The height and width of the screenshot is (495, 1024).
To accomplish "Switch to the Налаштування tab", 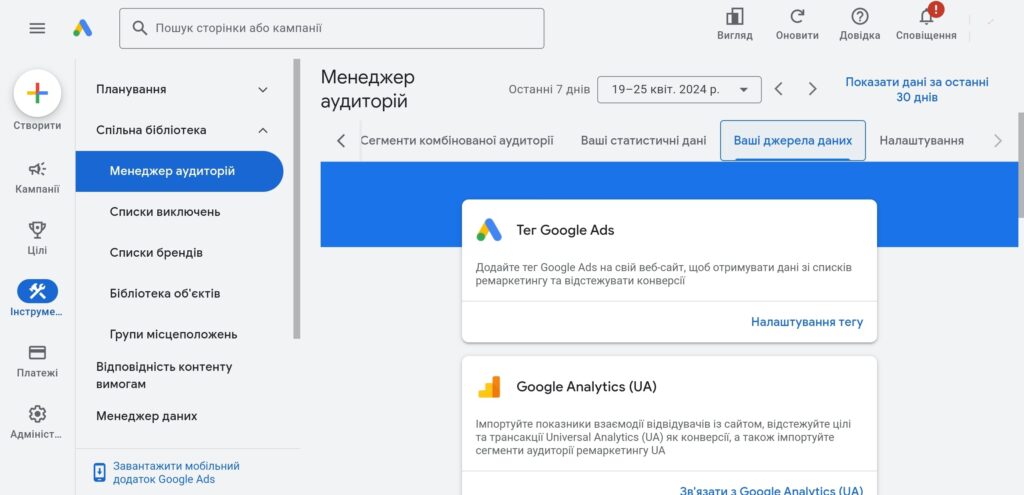I will click(x=921, y=140).
